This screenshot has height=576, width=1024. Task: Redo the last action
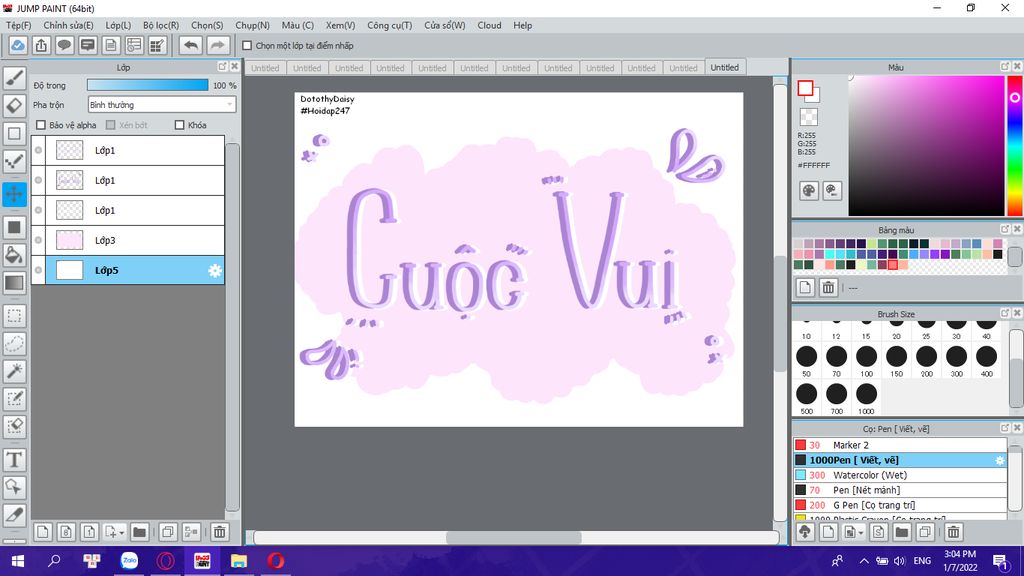[x=218, y=45]
